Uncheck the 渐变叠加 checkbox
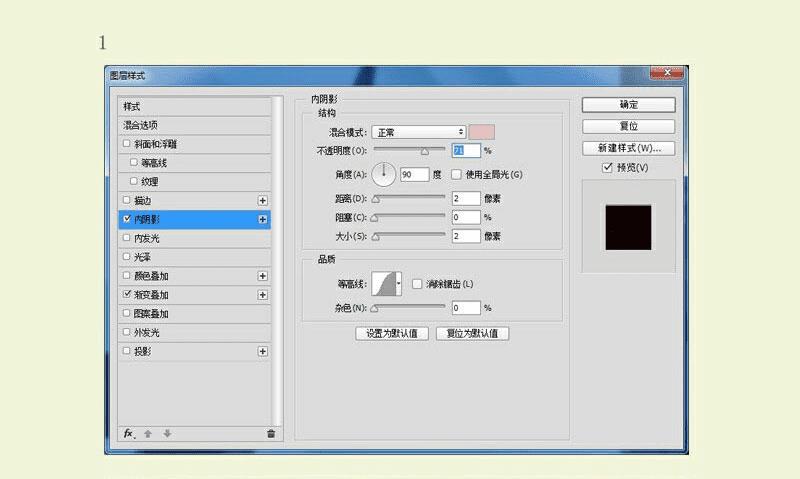The width and height of the screenshot is (800, 479). click(x=127, y=294)
